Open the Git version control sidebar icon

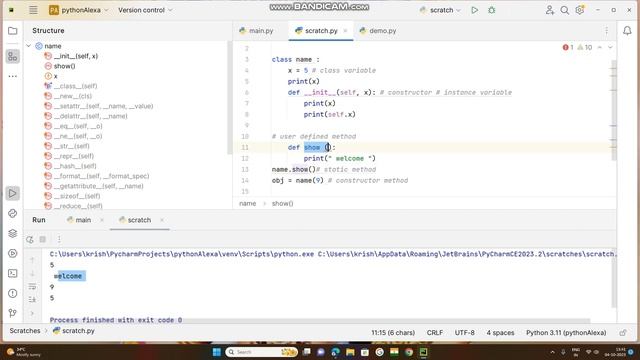[x=13, y=313]
